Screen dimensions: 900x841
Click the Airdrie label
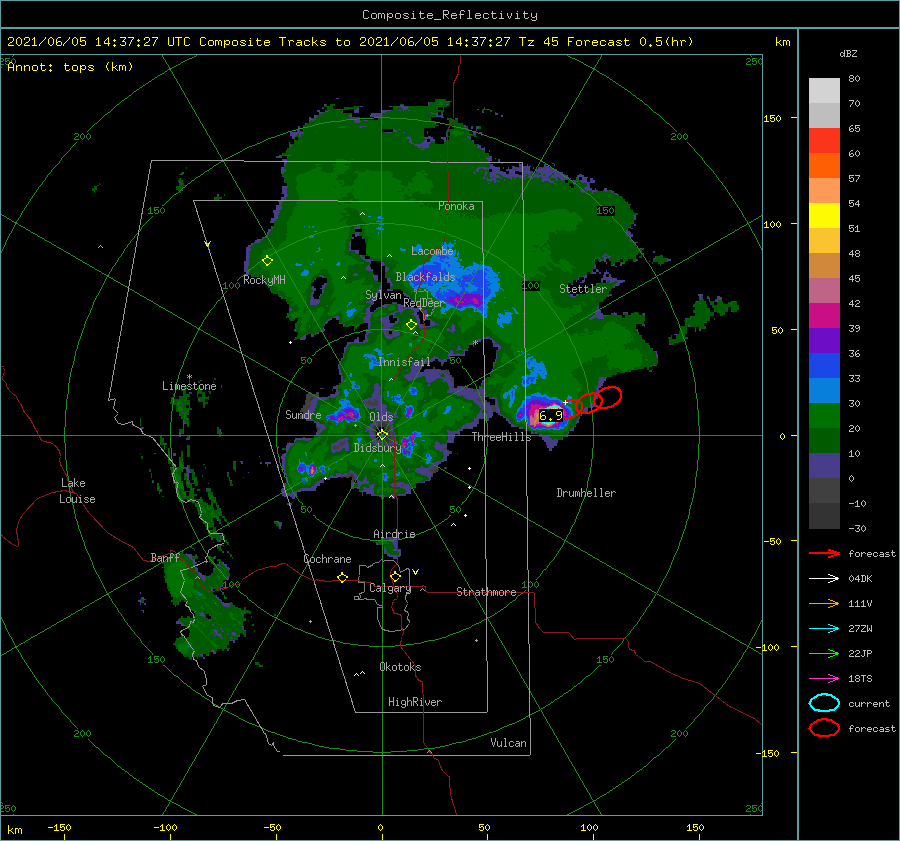click(394, 534)
